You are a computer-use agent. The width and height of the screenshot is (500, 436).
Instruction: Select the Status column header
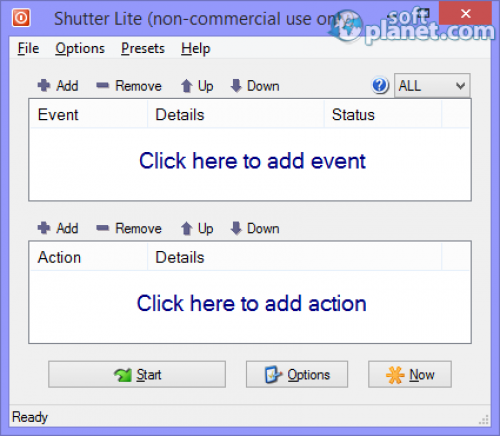[383, 114]
